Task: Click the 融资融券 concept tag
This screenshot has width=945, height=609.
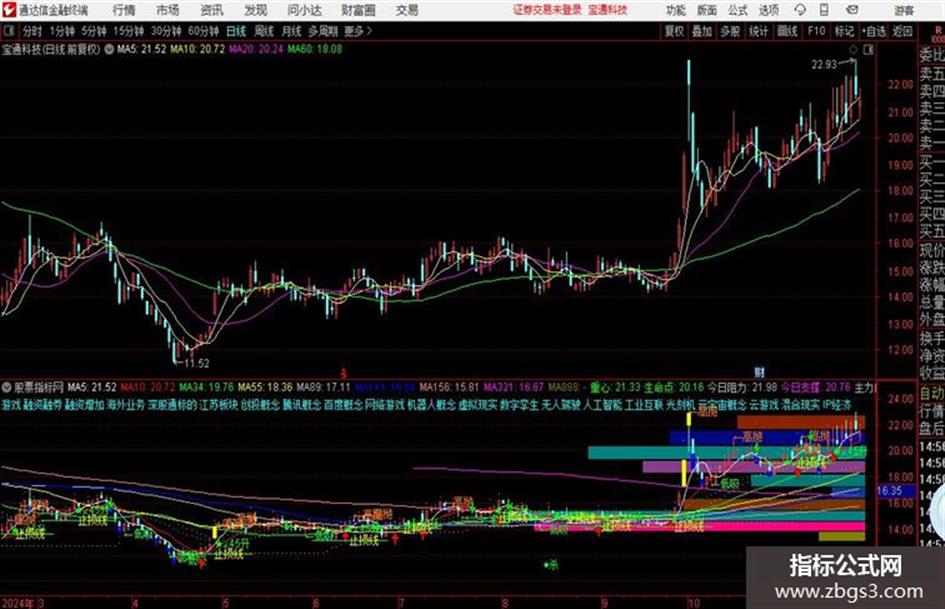Action: pos(43,405)
